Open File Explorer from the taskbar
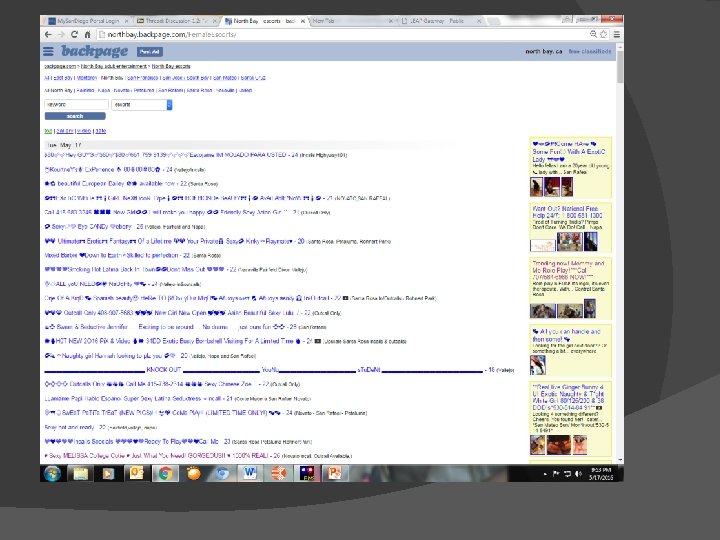720x540 pixels. click(x=81, y=473)
